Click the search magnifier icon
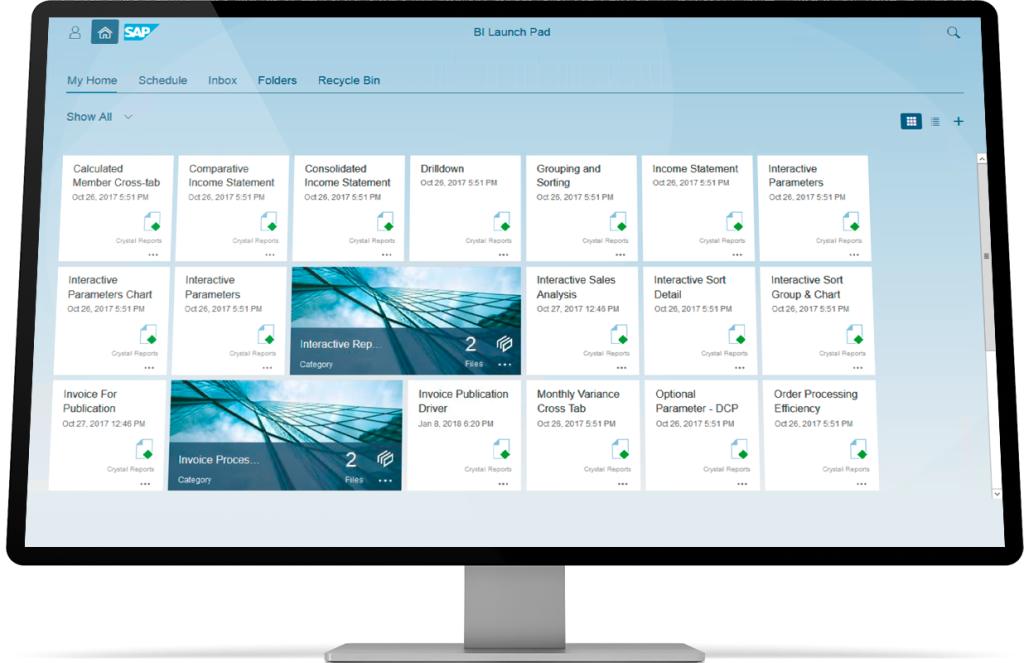The height and width of the screenshot is (663, 1024). [953, 33]
